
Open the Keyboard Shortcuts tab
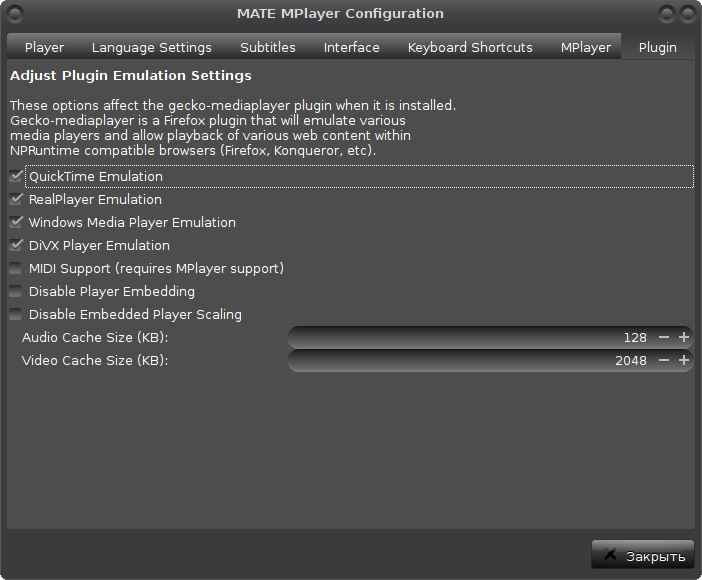coord(470,47)
